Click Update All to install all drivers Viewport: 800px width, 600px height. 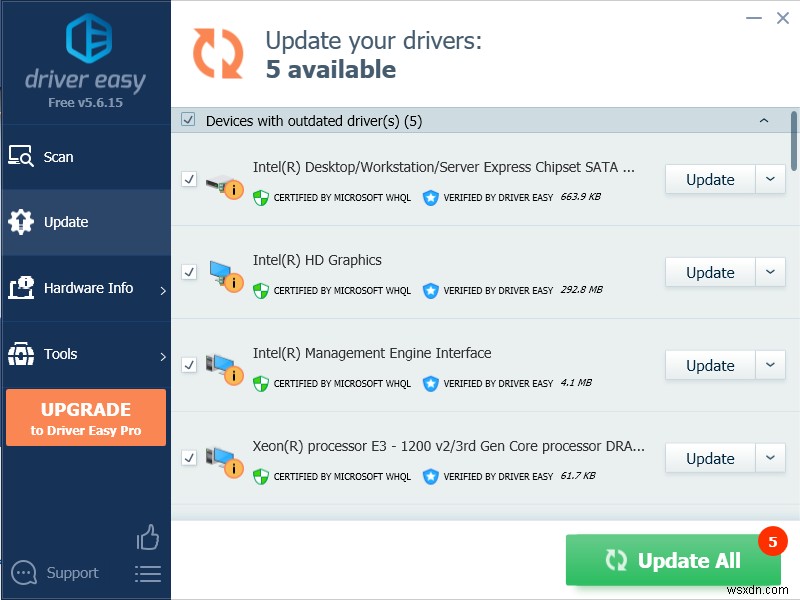672,560
